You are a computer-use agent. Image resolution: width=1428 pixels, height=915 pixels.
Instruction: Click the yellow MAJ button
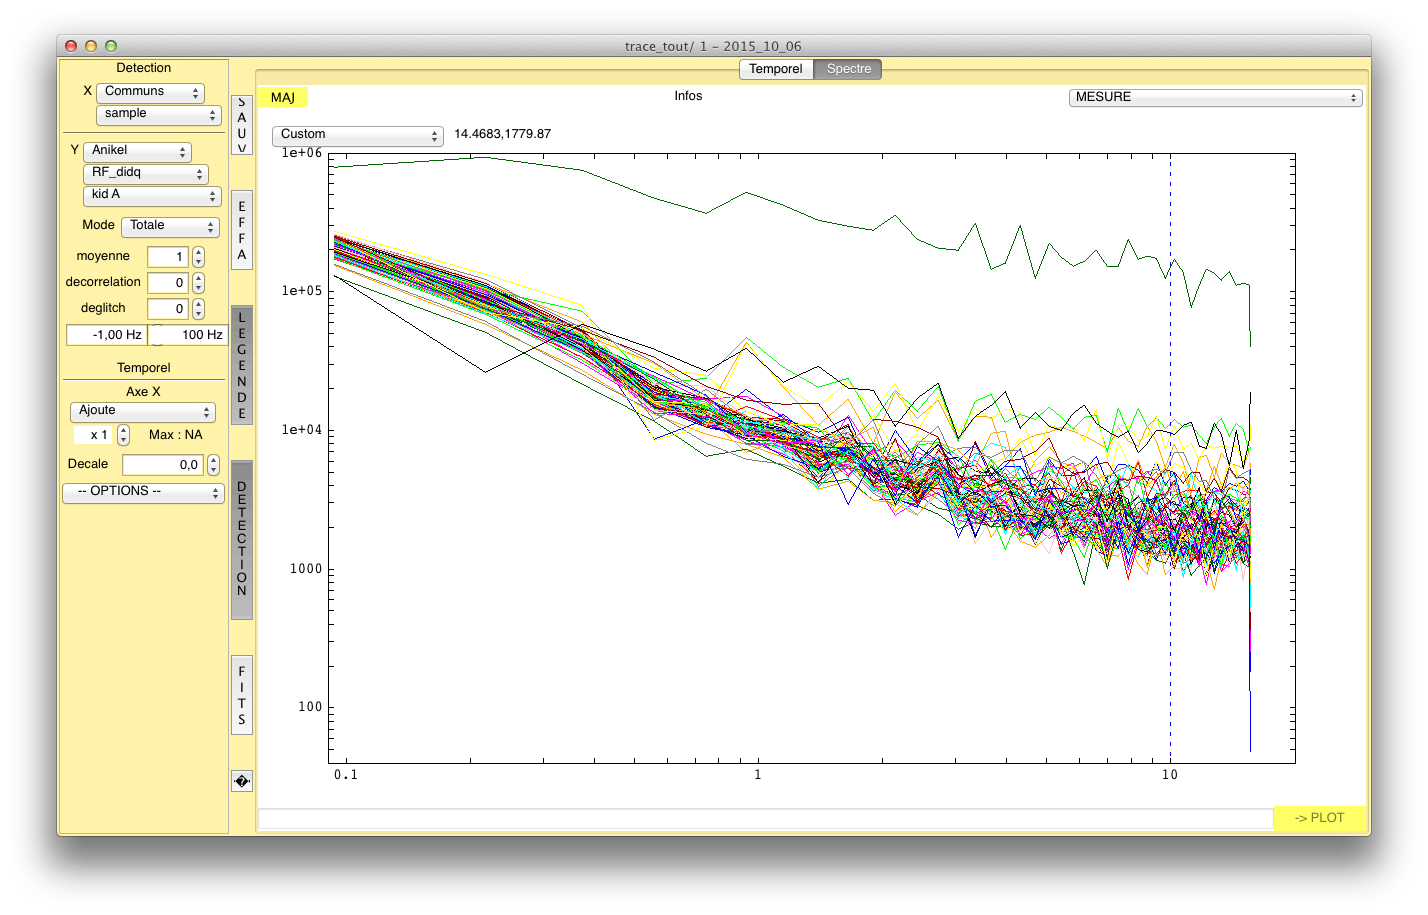pos(283,97)
